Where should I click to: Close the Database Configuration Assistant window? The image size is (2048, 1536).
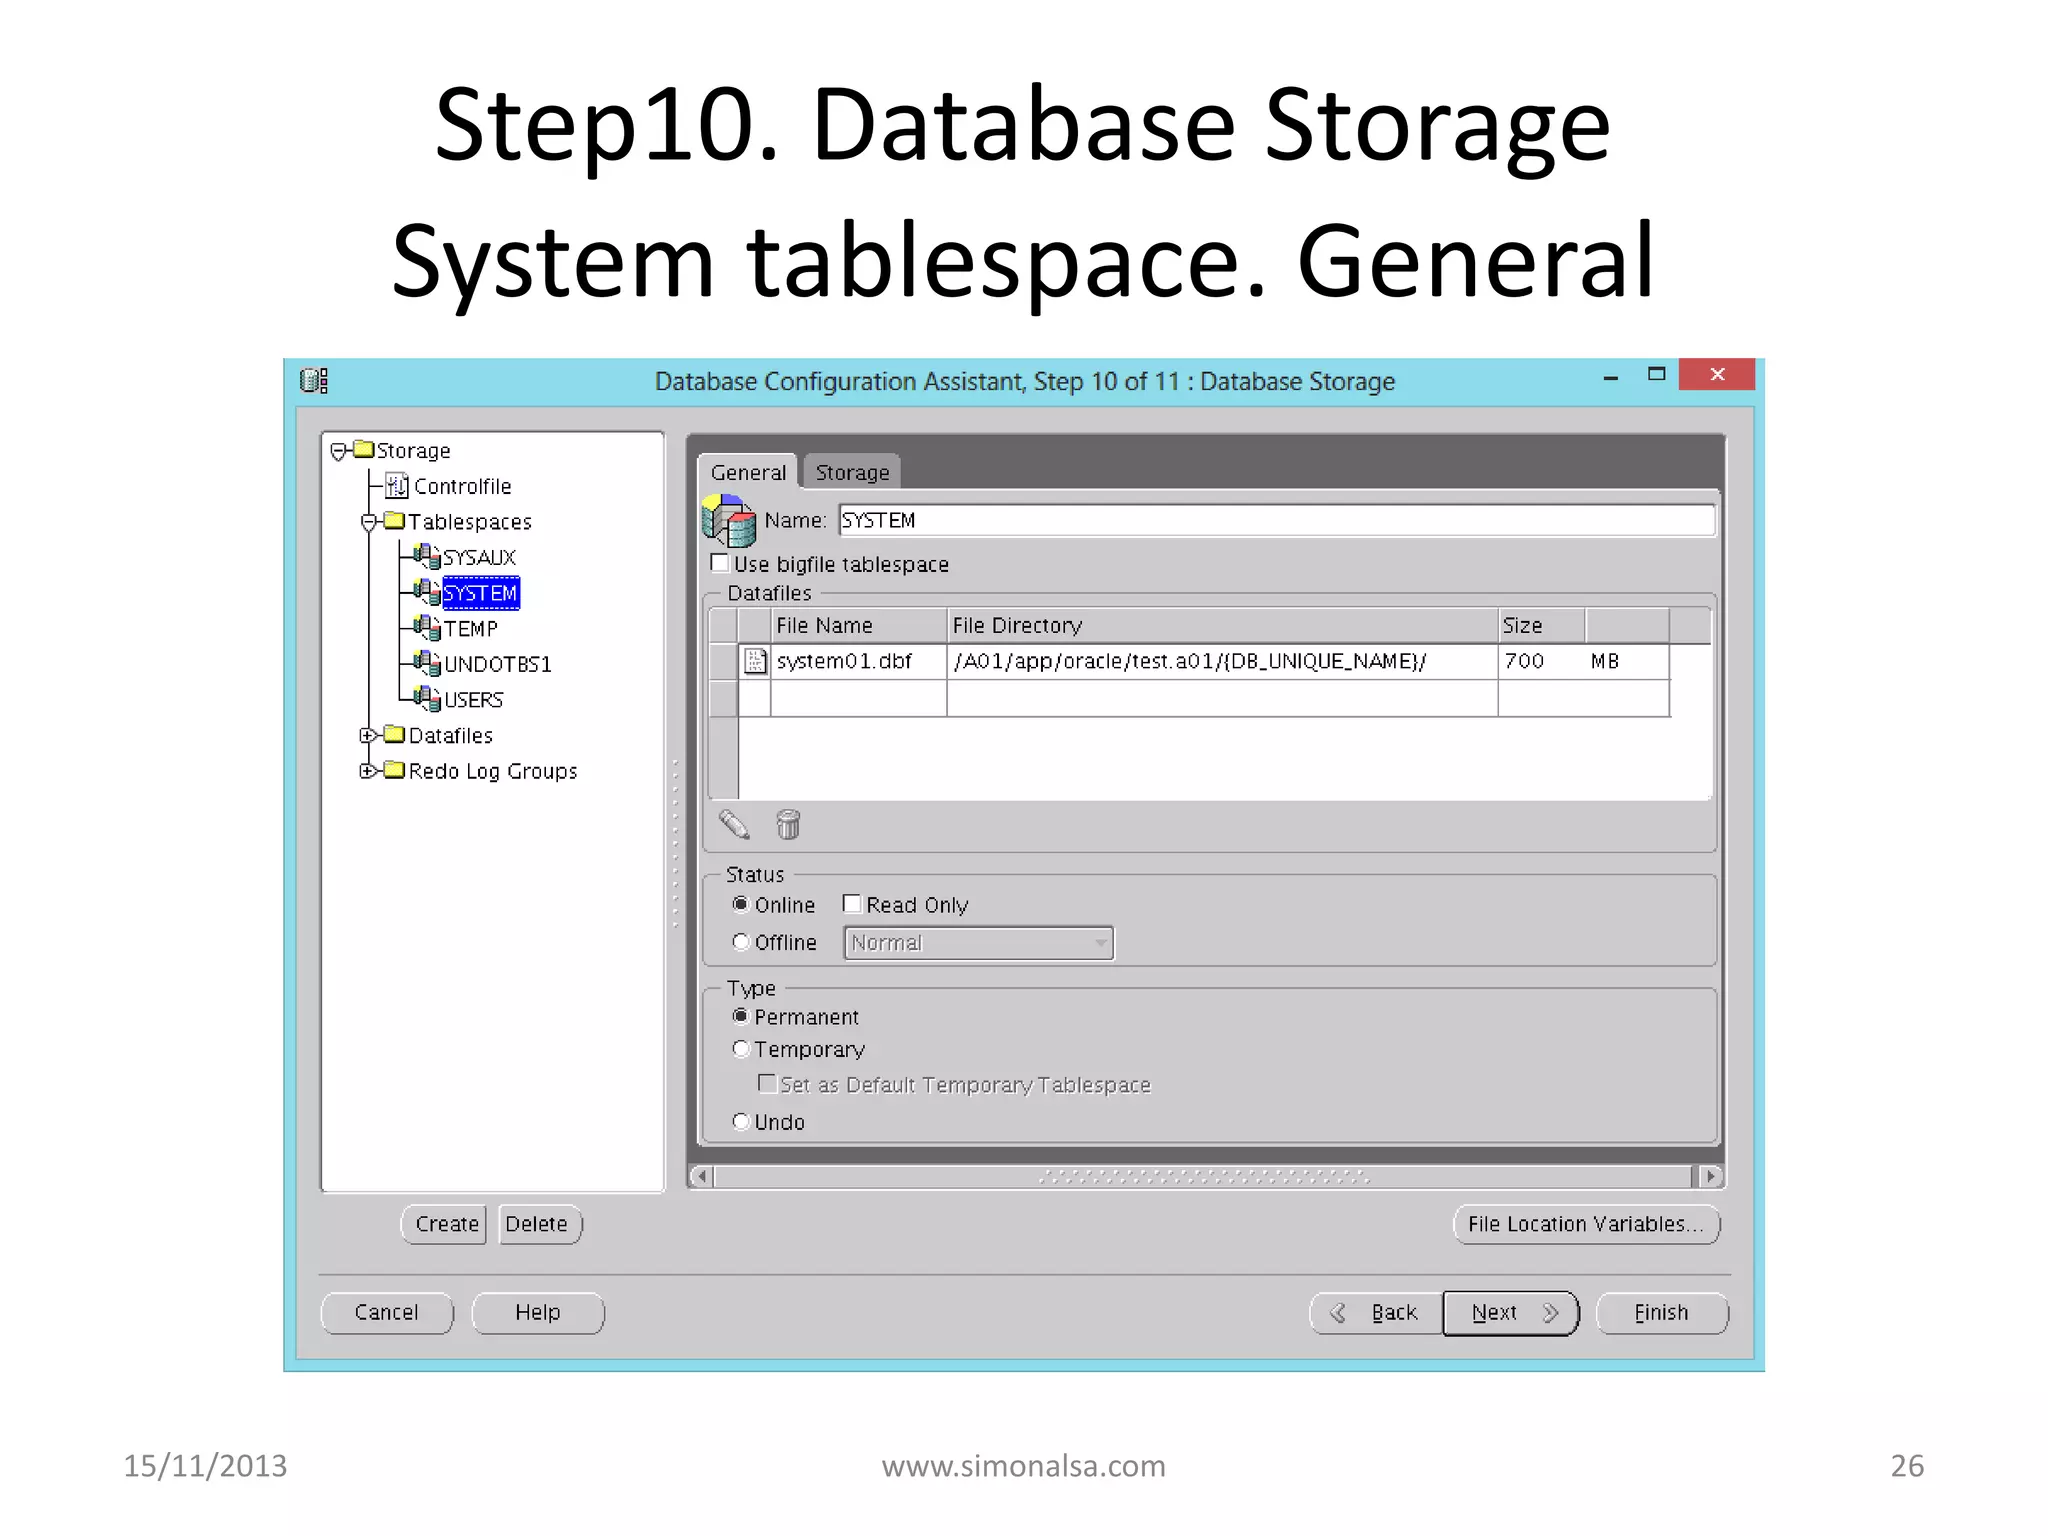(1717, 374)
